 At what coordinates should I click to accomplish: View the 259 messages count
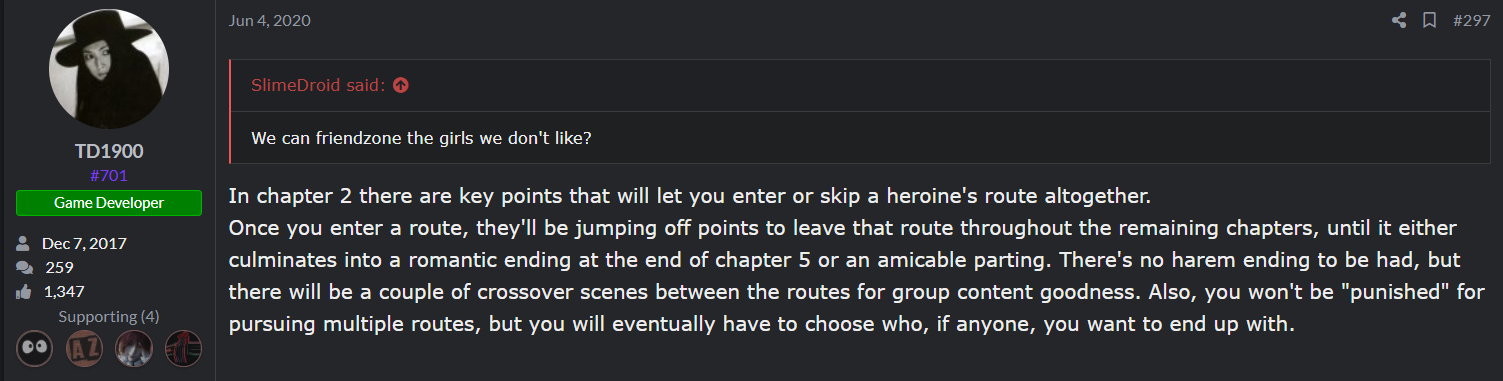point(60,267)
